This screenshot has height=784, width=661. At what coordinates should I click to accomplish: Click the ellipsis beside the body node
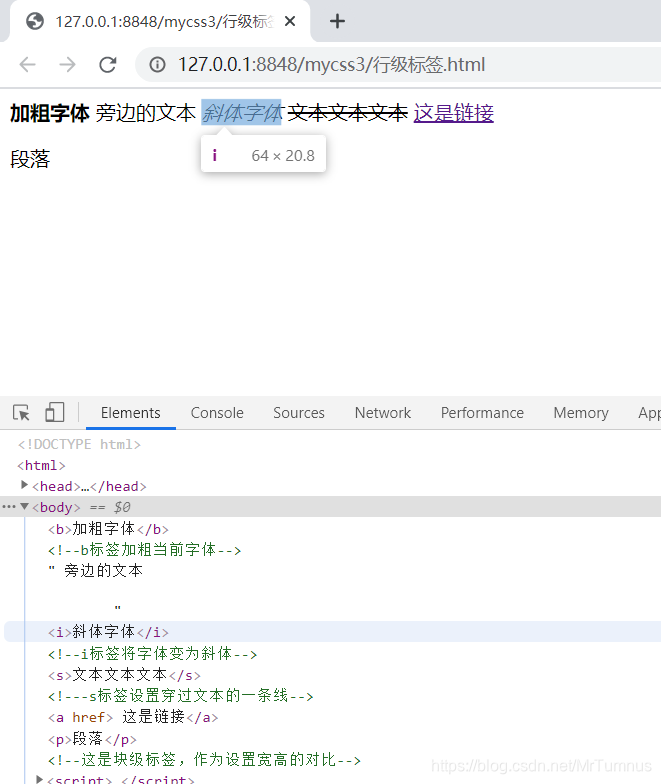[x=8, y=506]
